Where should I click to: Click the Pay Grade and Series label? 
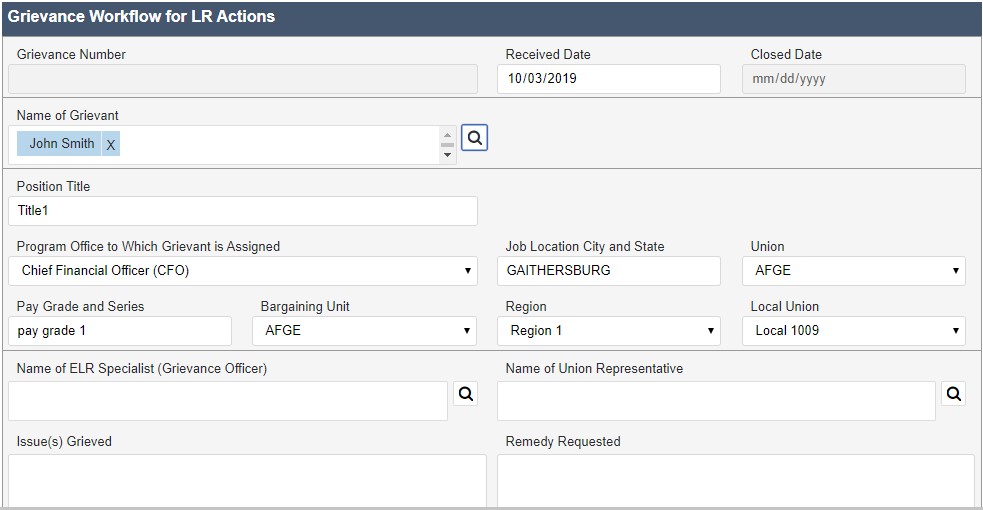80,306
